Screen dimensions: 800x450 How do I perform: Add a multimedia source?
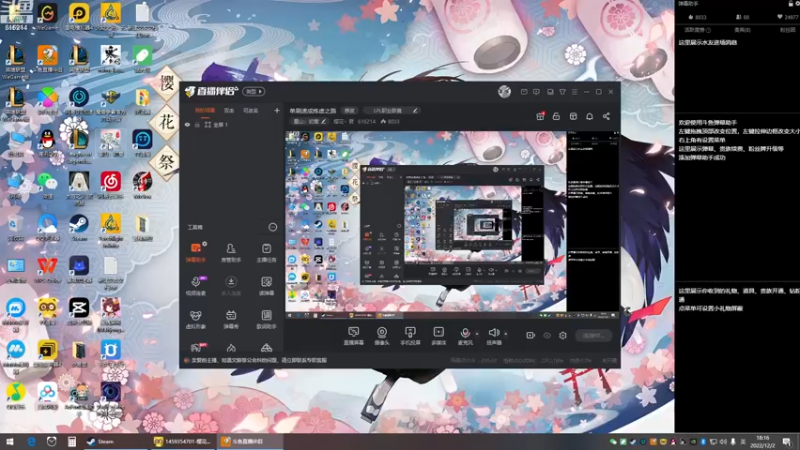point(438,336)
